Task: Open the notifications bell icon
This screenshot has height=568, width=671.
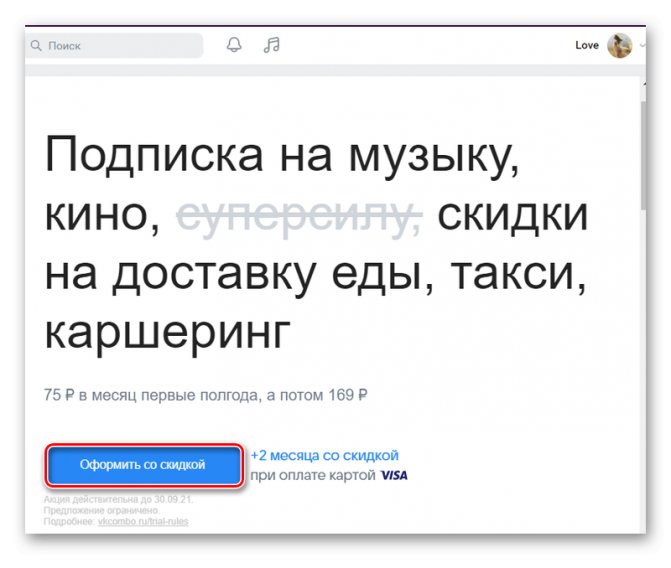Action: 234,45
